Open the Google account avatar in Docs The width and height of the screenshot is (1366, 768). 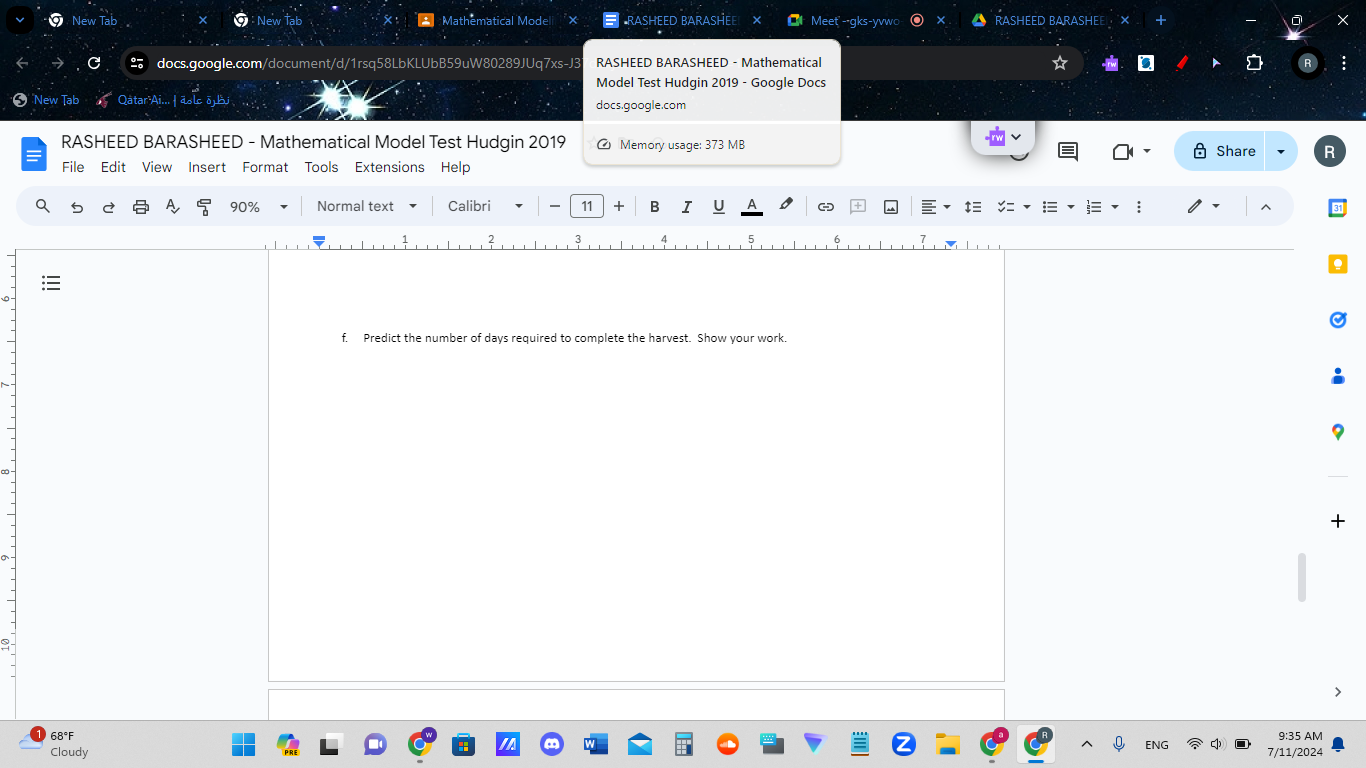[1330, 151]
